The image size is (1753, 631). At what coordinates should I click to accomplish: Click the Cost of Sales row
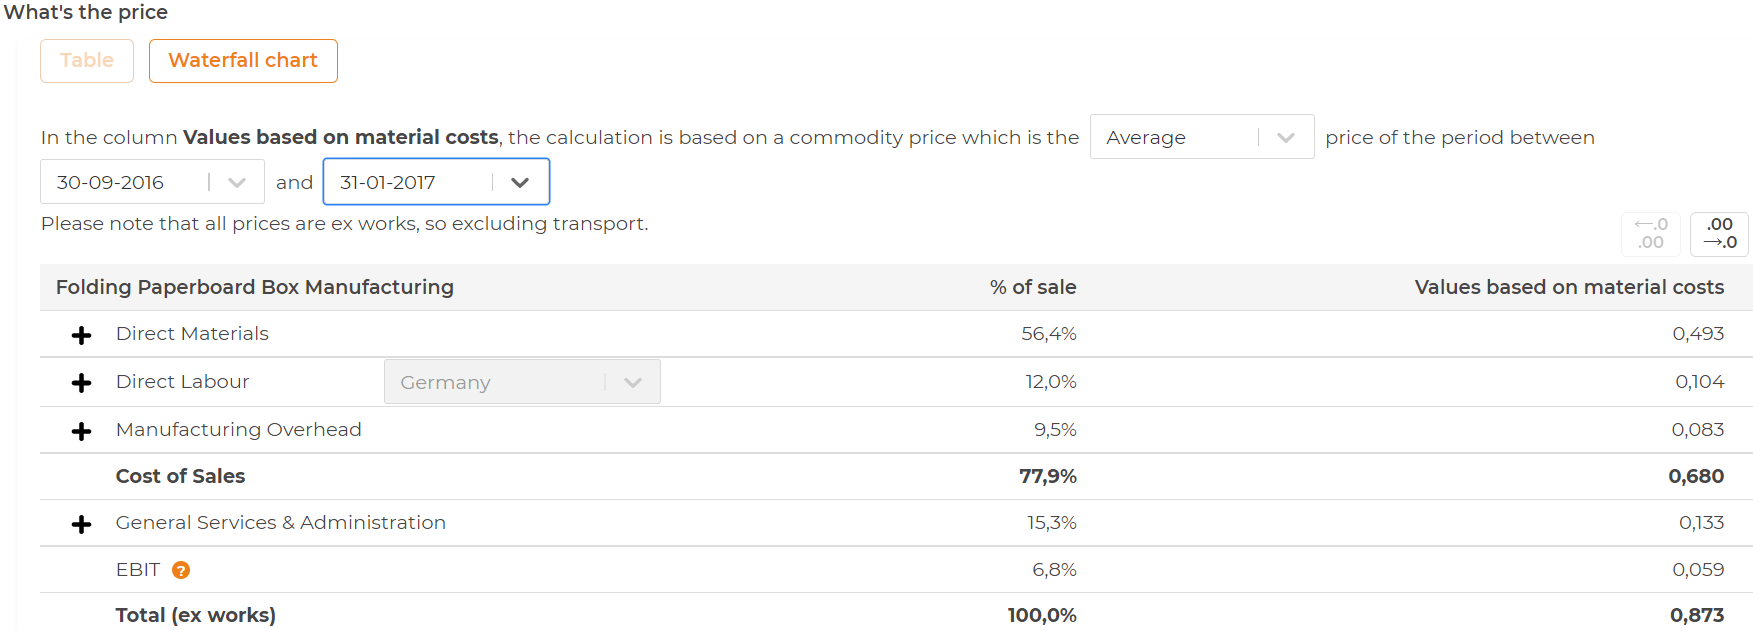coord(180,476)
